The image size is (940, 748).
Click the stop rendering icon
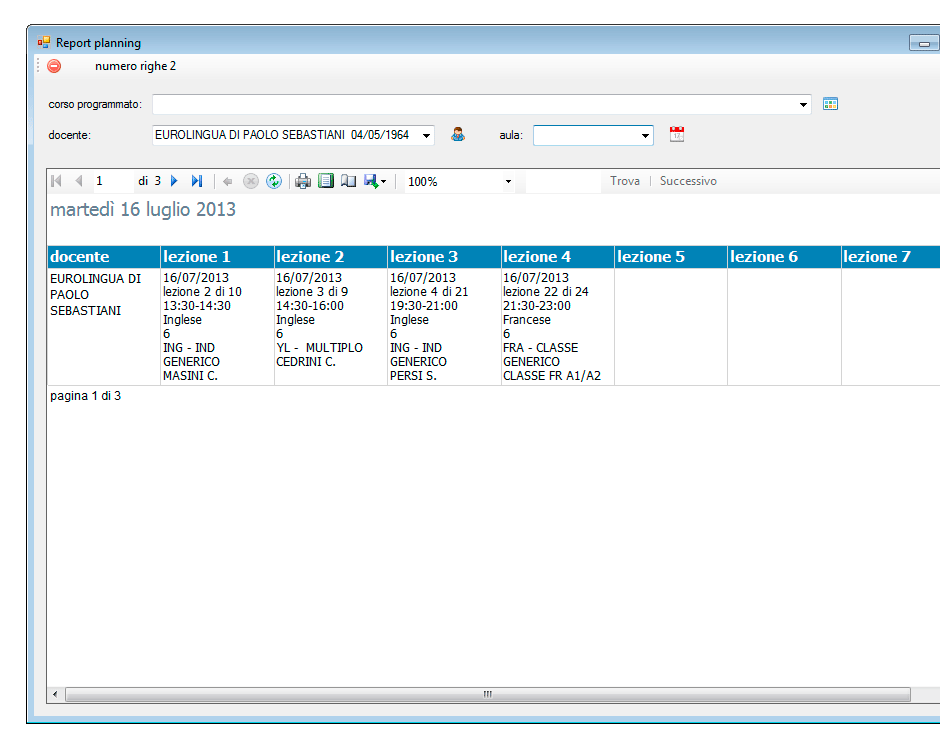pos(251,181)
